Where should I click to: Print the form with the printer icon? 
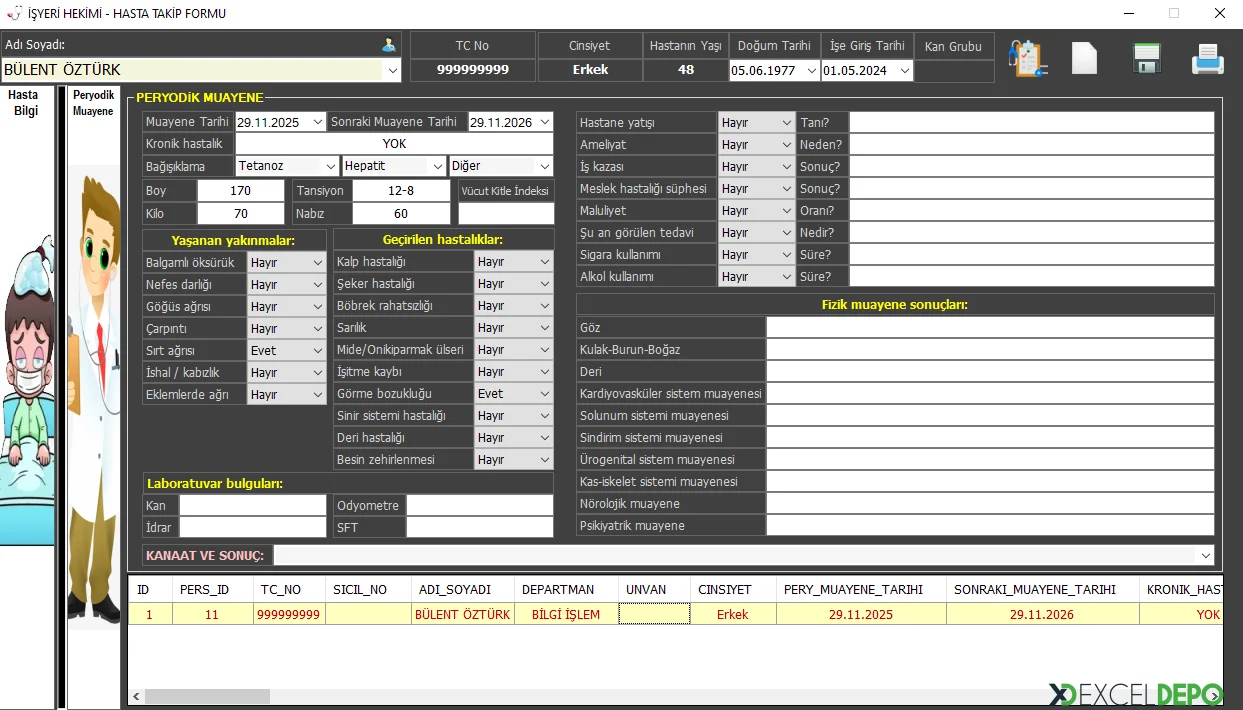tap(1207, 60)
